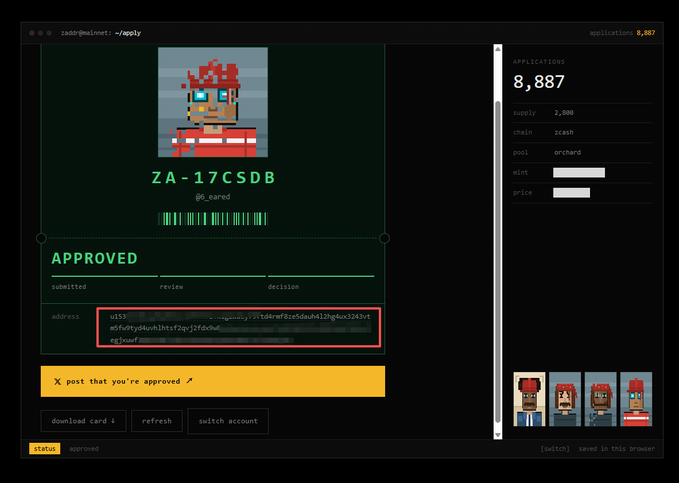Screen dimensions: 679x483
Task: Click the X logo icon on yellow button
Action: 57,382
